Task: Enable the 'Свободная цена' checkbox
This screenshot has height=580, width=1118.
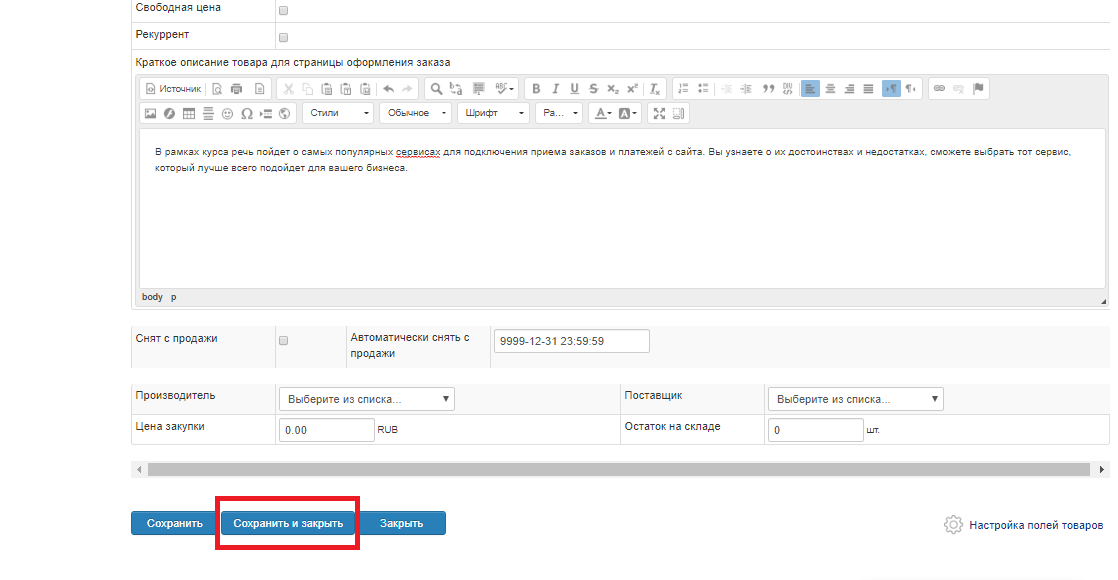Action: (x=283, y=10)
